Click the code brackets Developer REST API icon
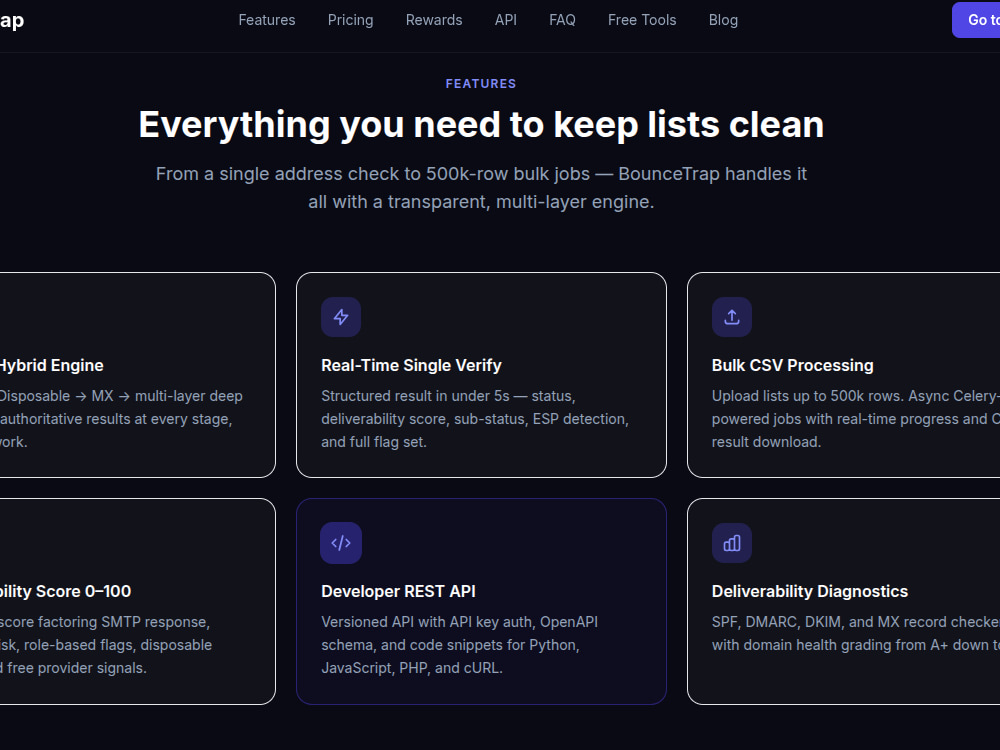 coord(341,543)
